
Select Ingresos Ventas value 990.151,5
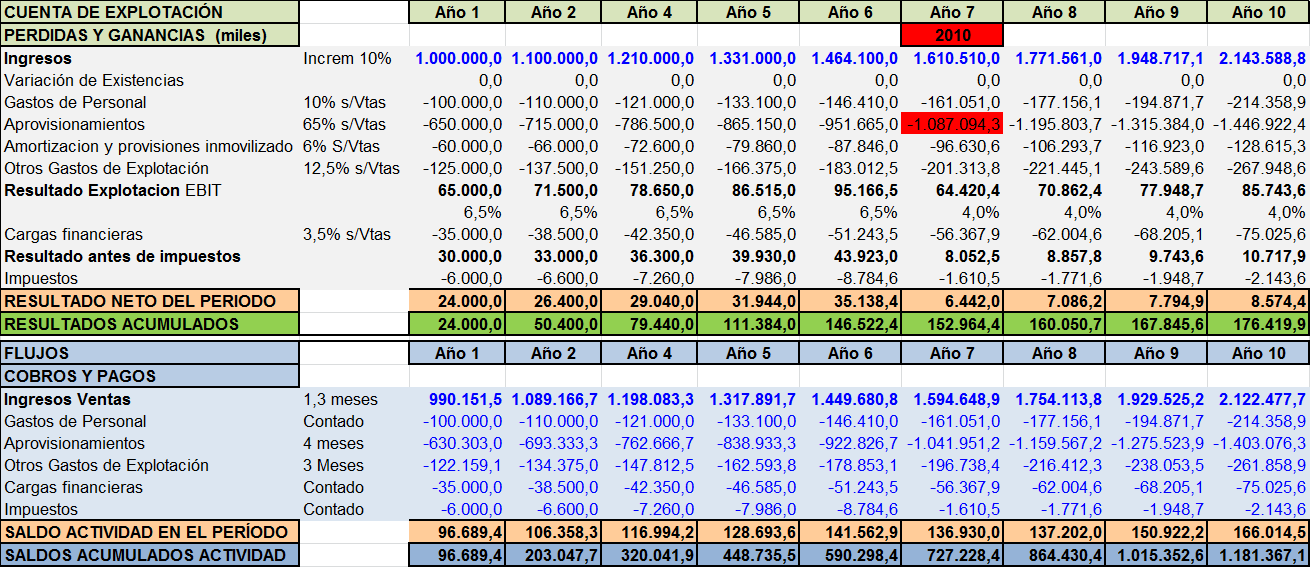tap(466, 399)
